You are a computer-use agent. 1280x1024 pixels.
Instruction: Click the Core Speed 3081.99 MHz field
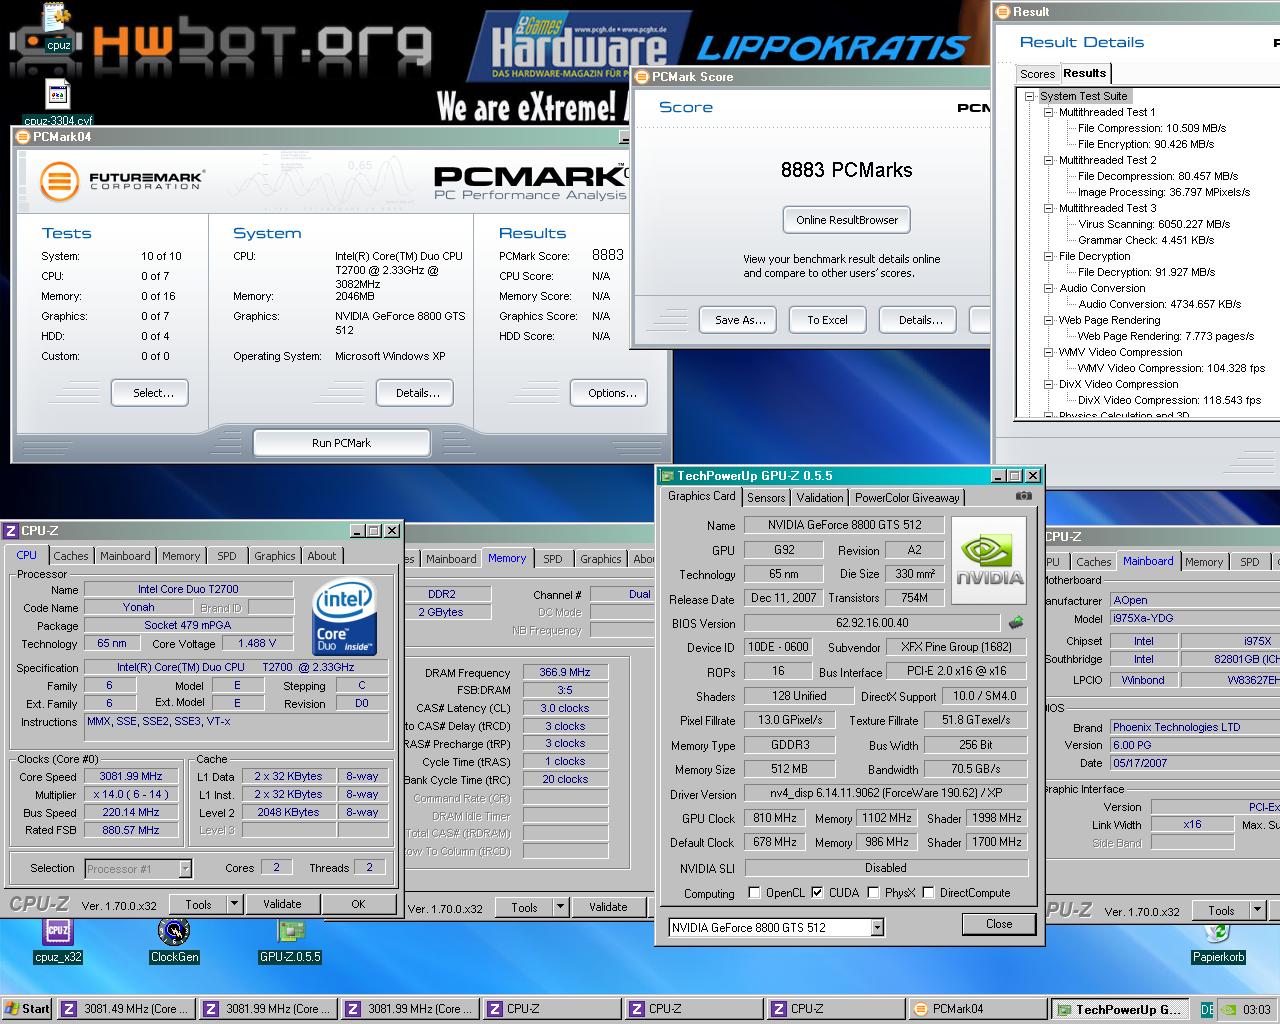(131, 776)
